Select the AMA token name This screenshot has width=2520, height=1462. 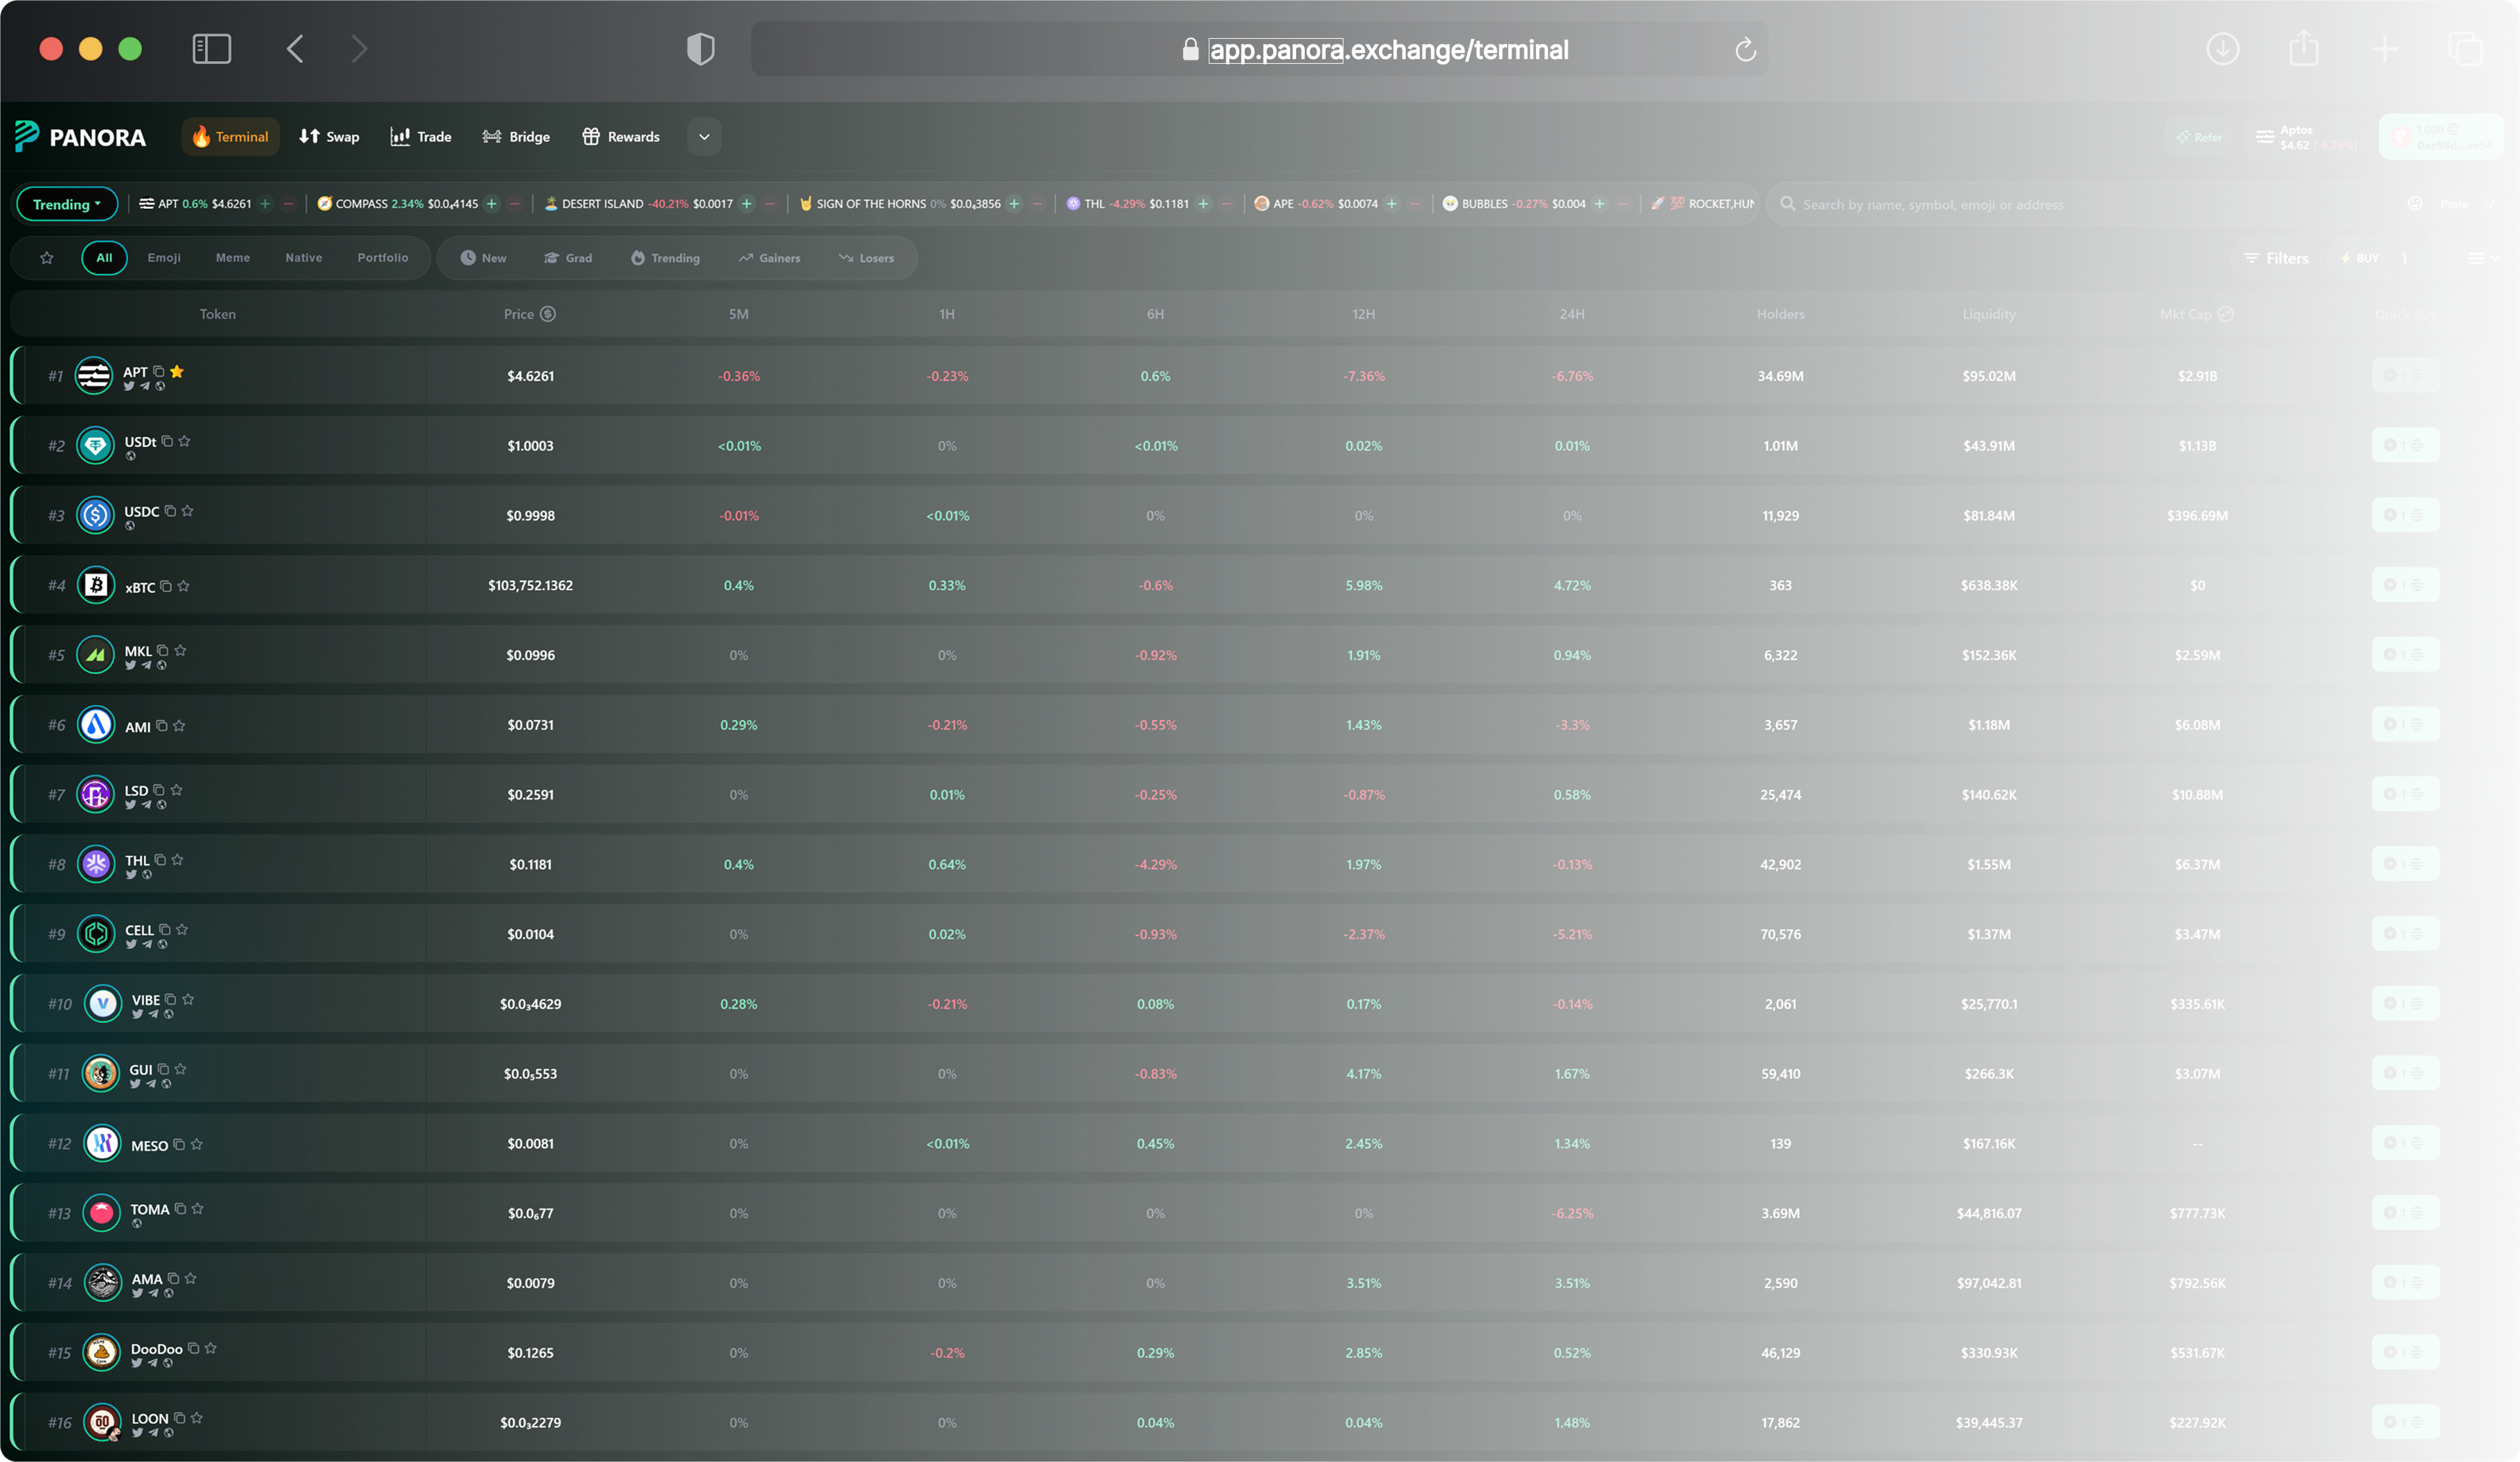click(x=147, y=1279)
